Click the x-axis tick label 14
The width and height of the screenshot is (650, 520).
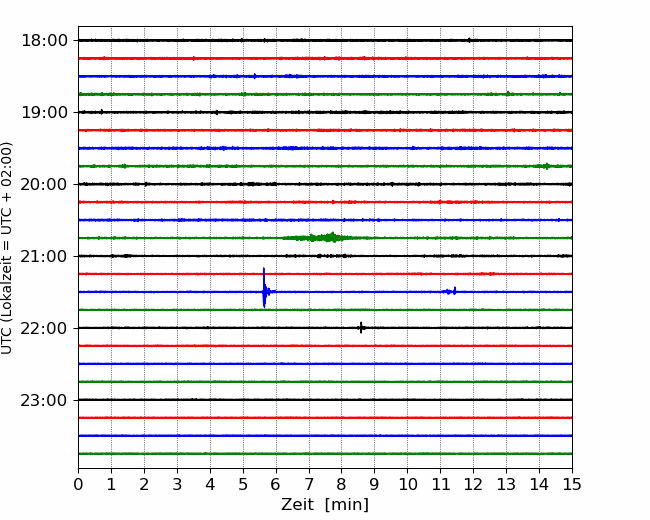click(x=539, y=484)
